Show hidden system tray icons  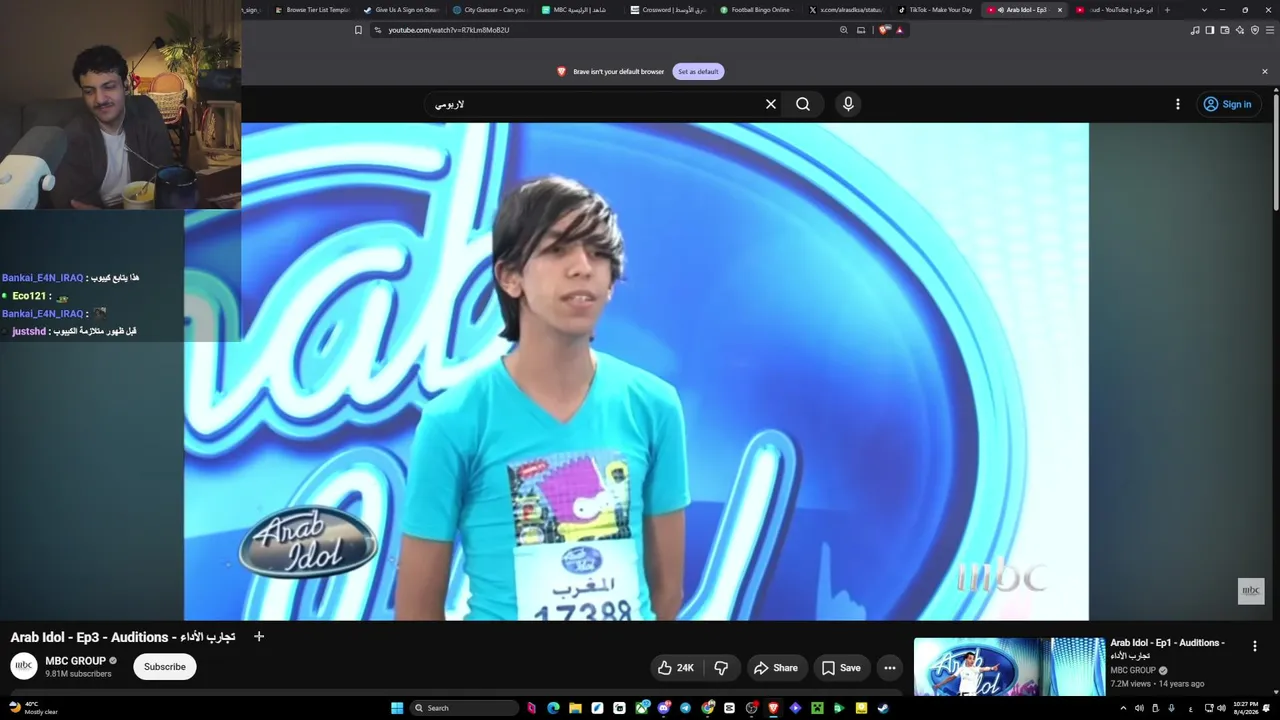click(1123, 708)
